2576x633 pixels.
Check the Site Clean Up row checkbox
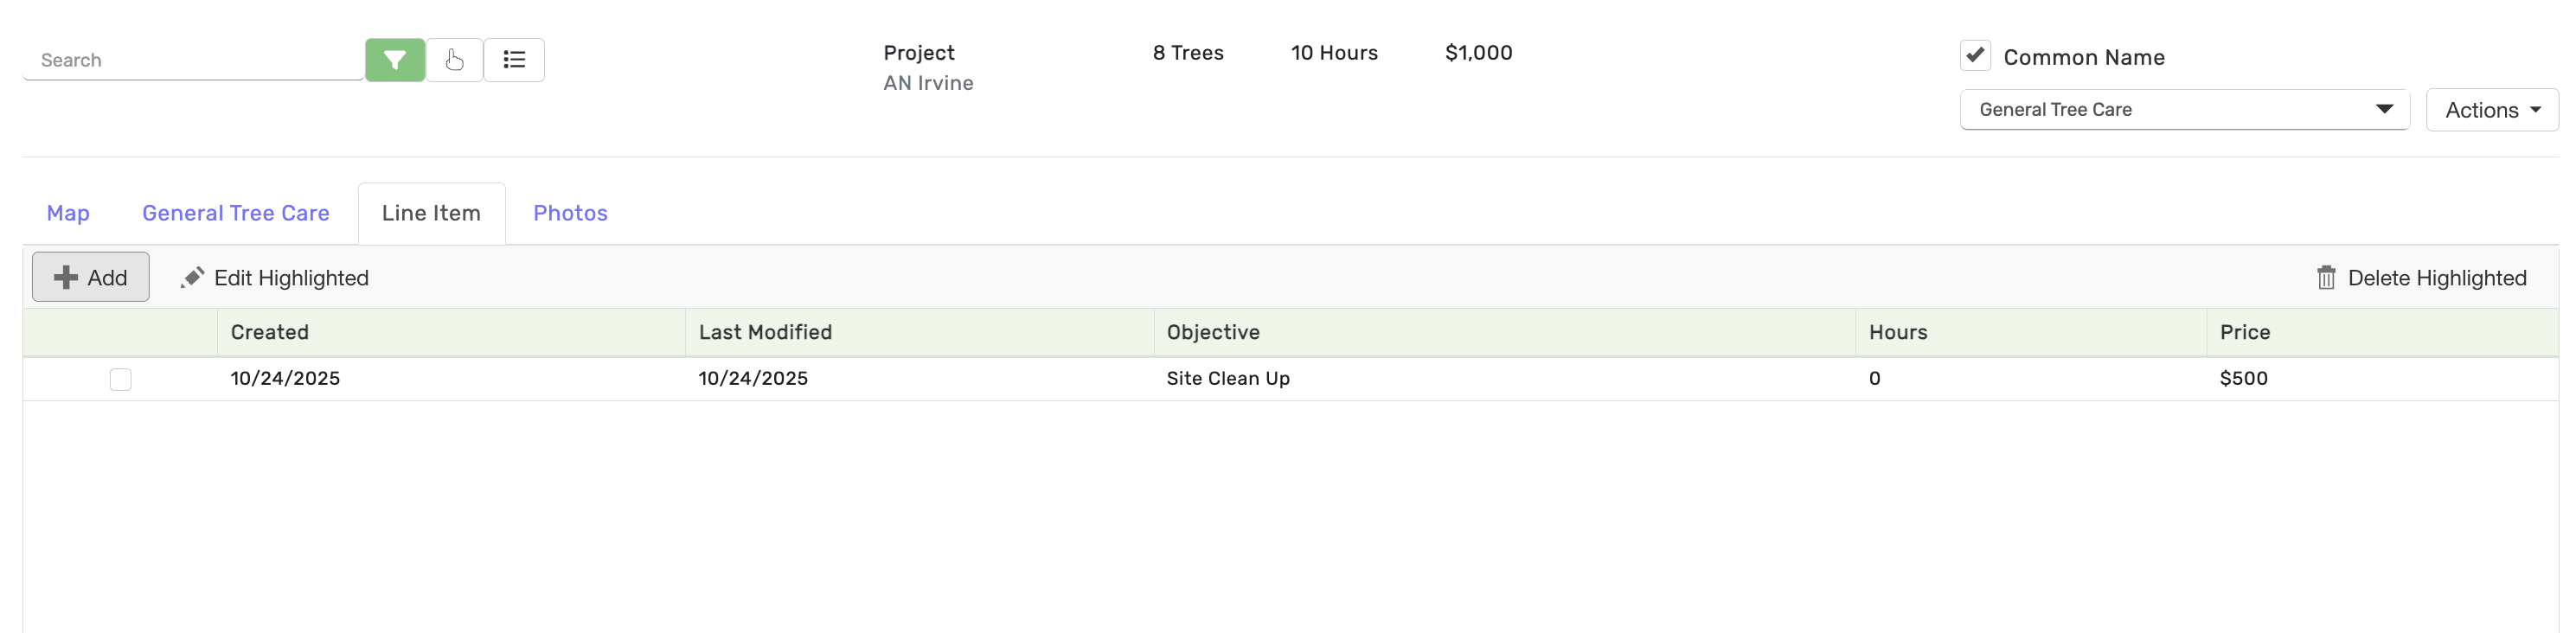tap(121, 379)
